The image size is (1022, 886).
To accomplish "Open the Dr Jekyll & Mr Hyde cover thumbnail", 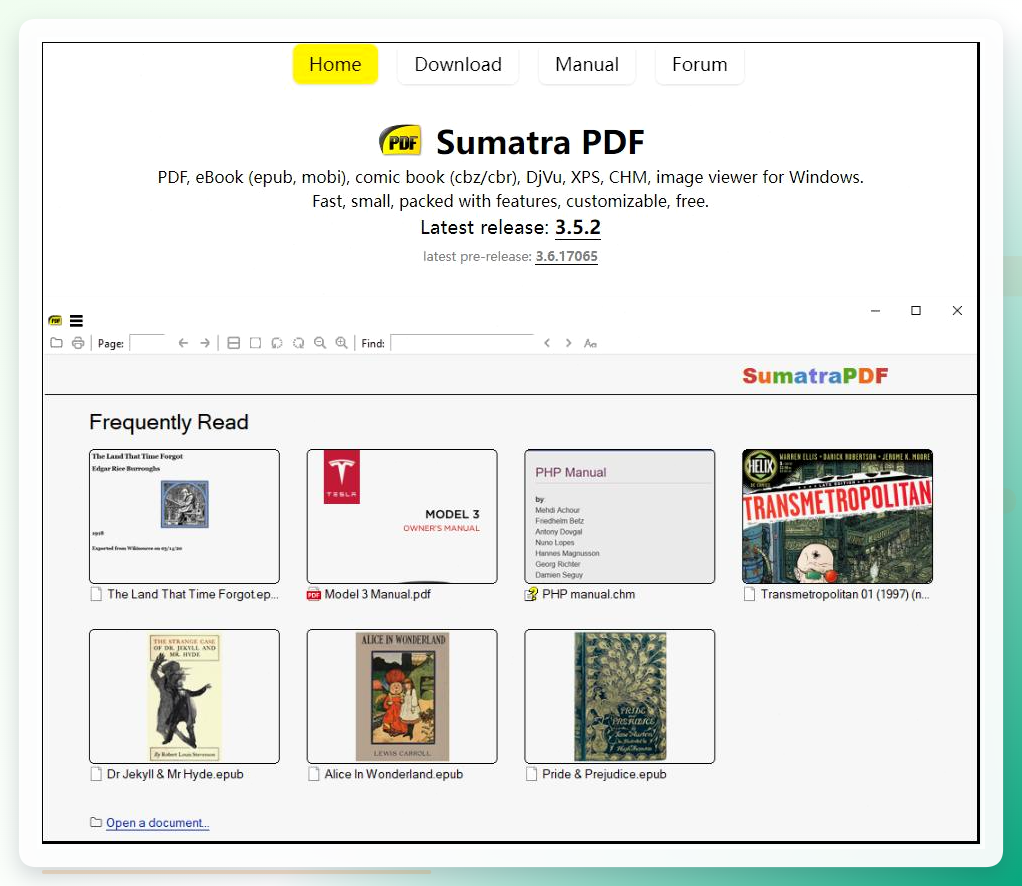I will pos(184,696).
